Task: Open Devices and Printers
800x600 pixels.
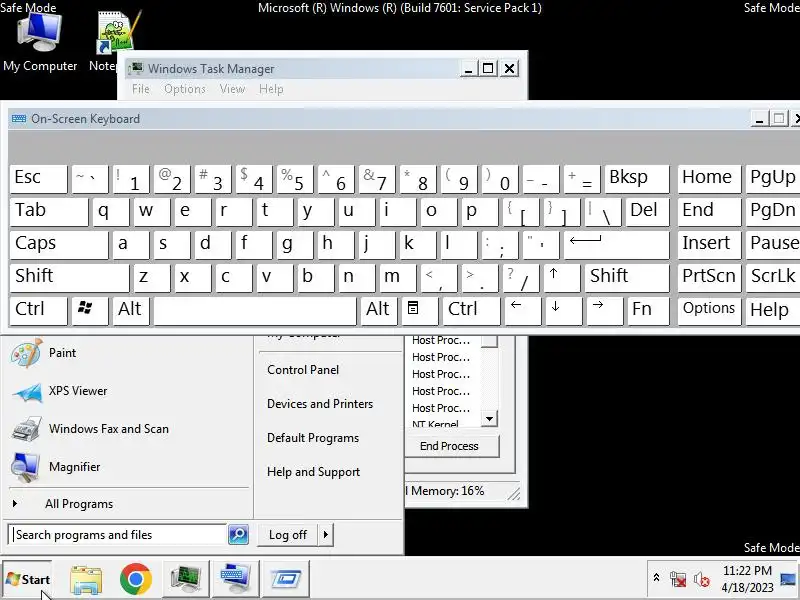Action: click(320, 404)
